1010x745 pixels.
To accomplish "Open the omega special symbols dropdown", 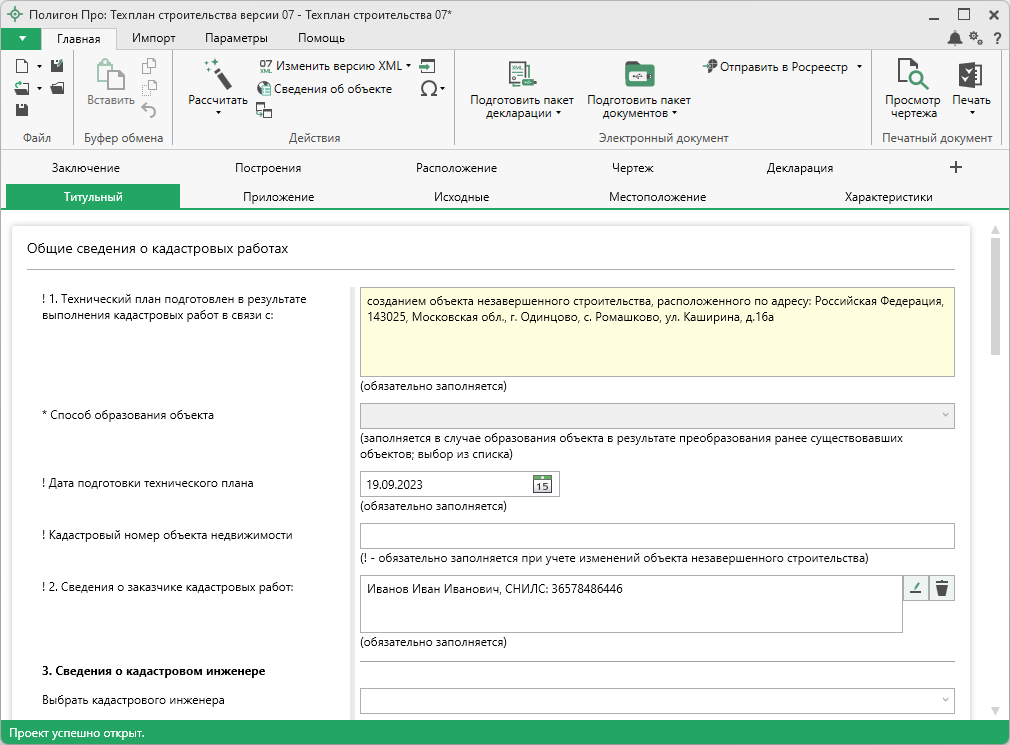I will 432,88.
